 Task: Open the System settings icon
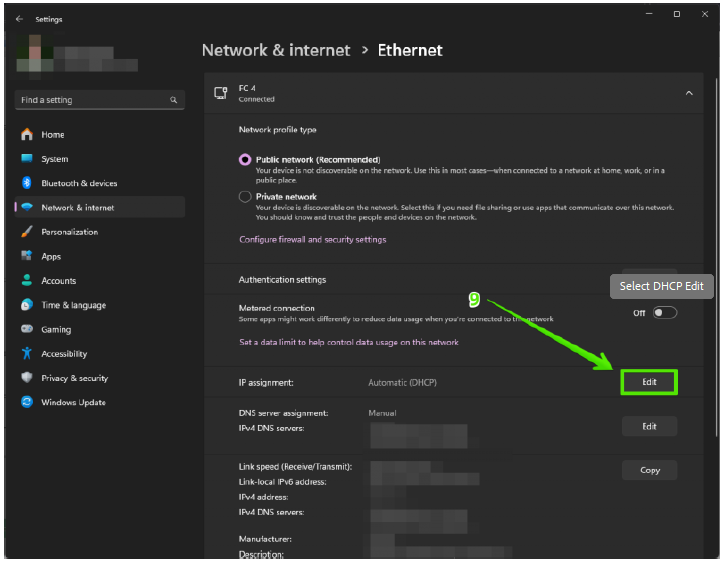coord(27,159)
